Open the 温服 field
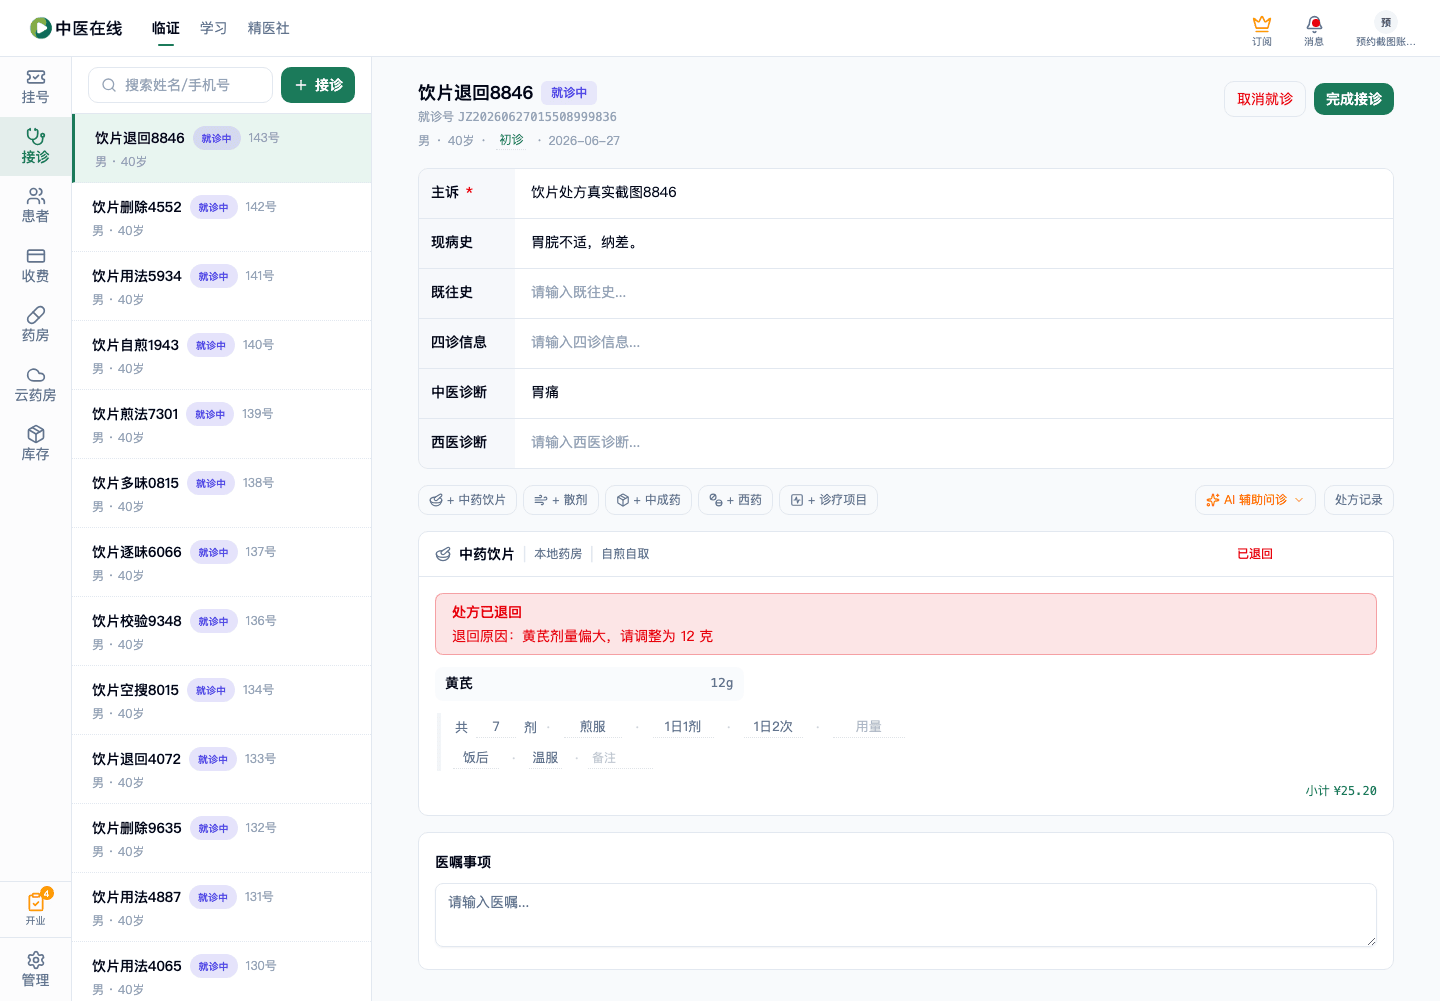Screen dimensions: 1440x1001 (x=545, y=758)
